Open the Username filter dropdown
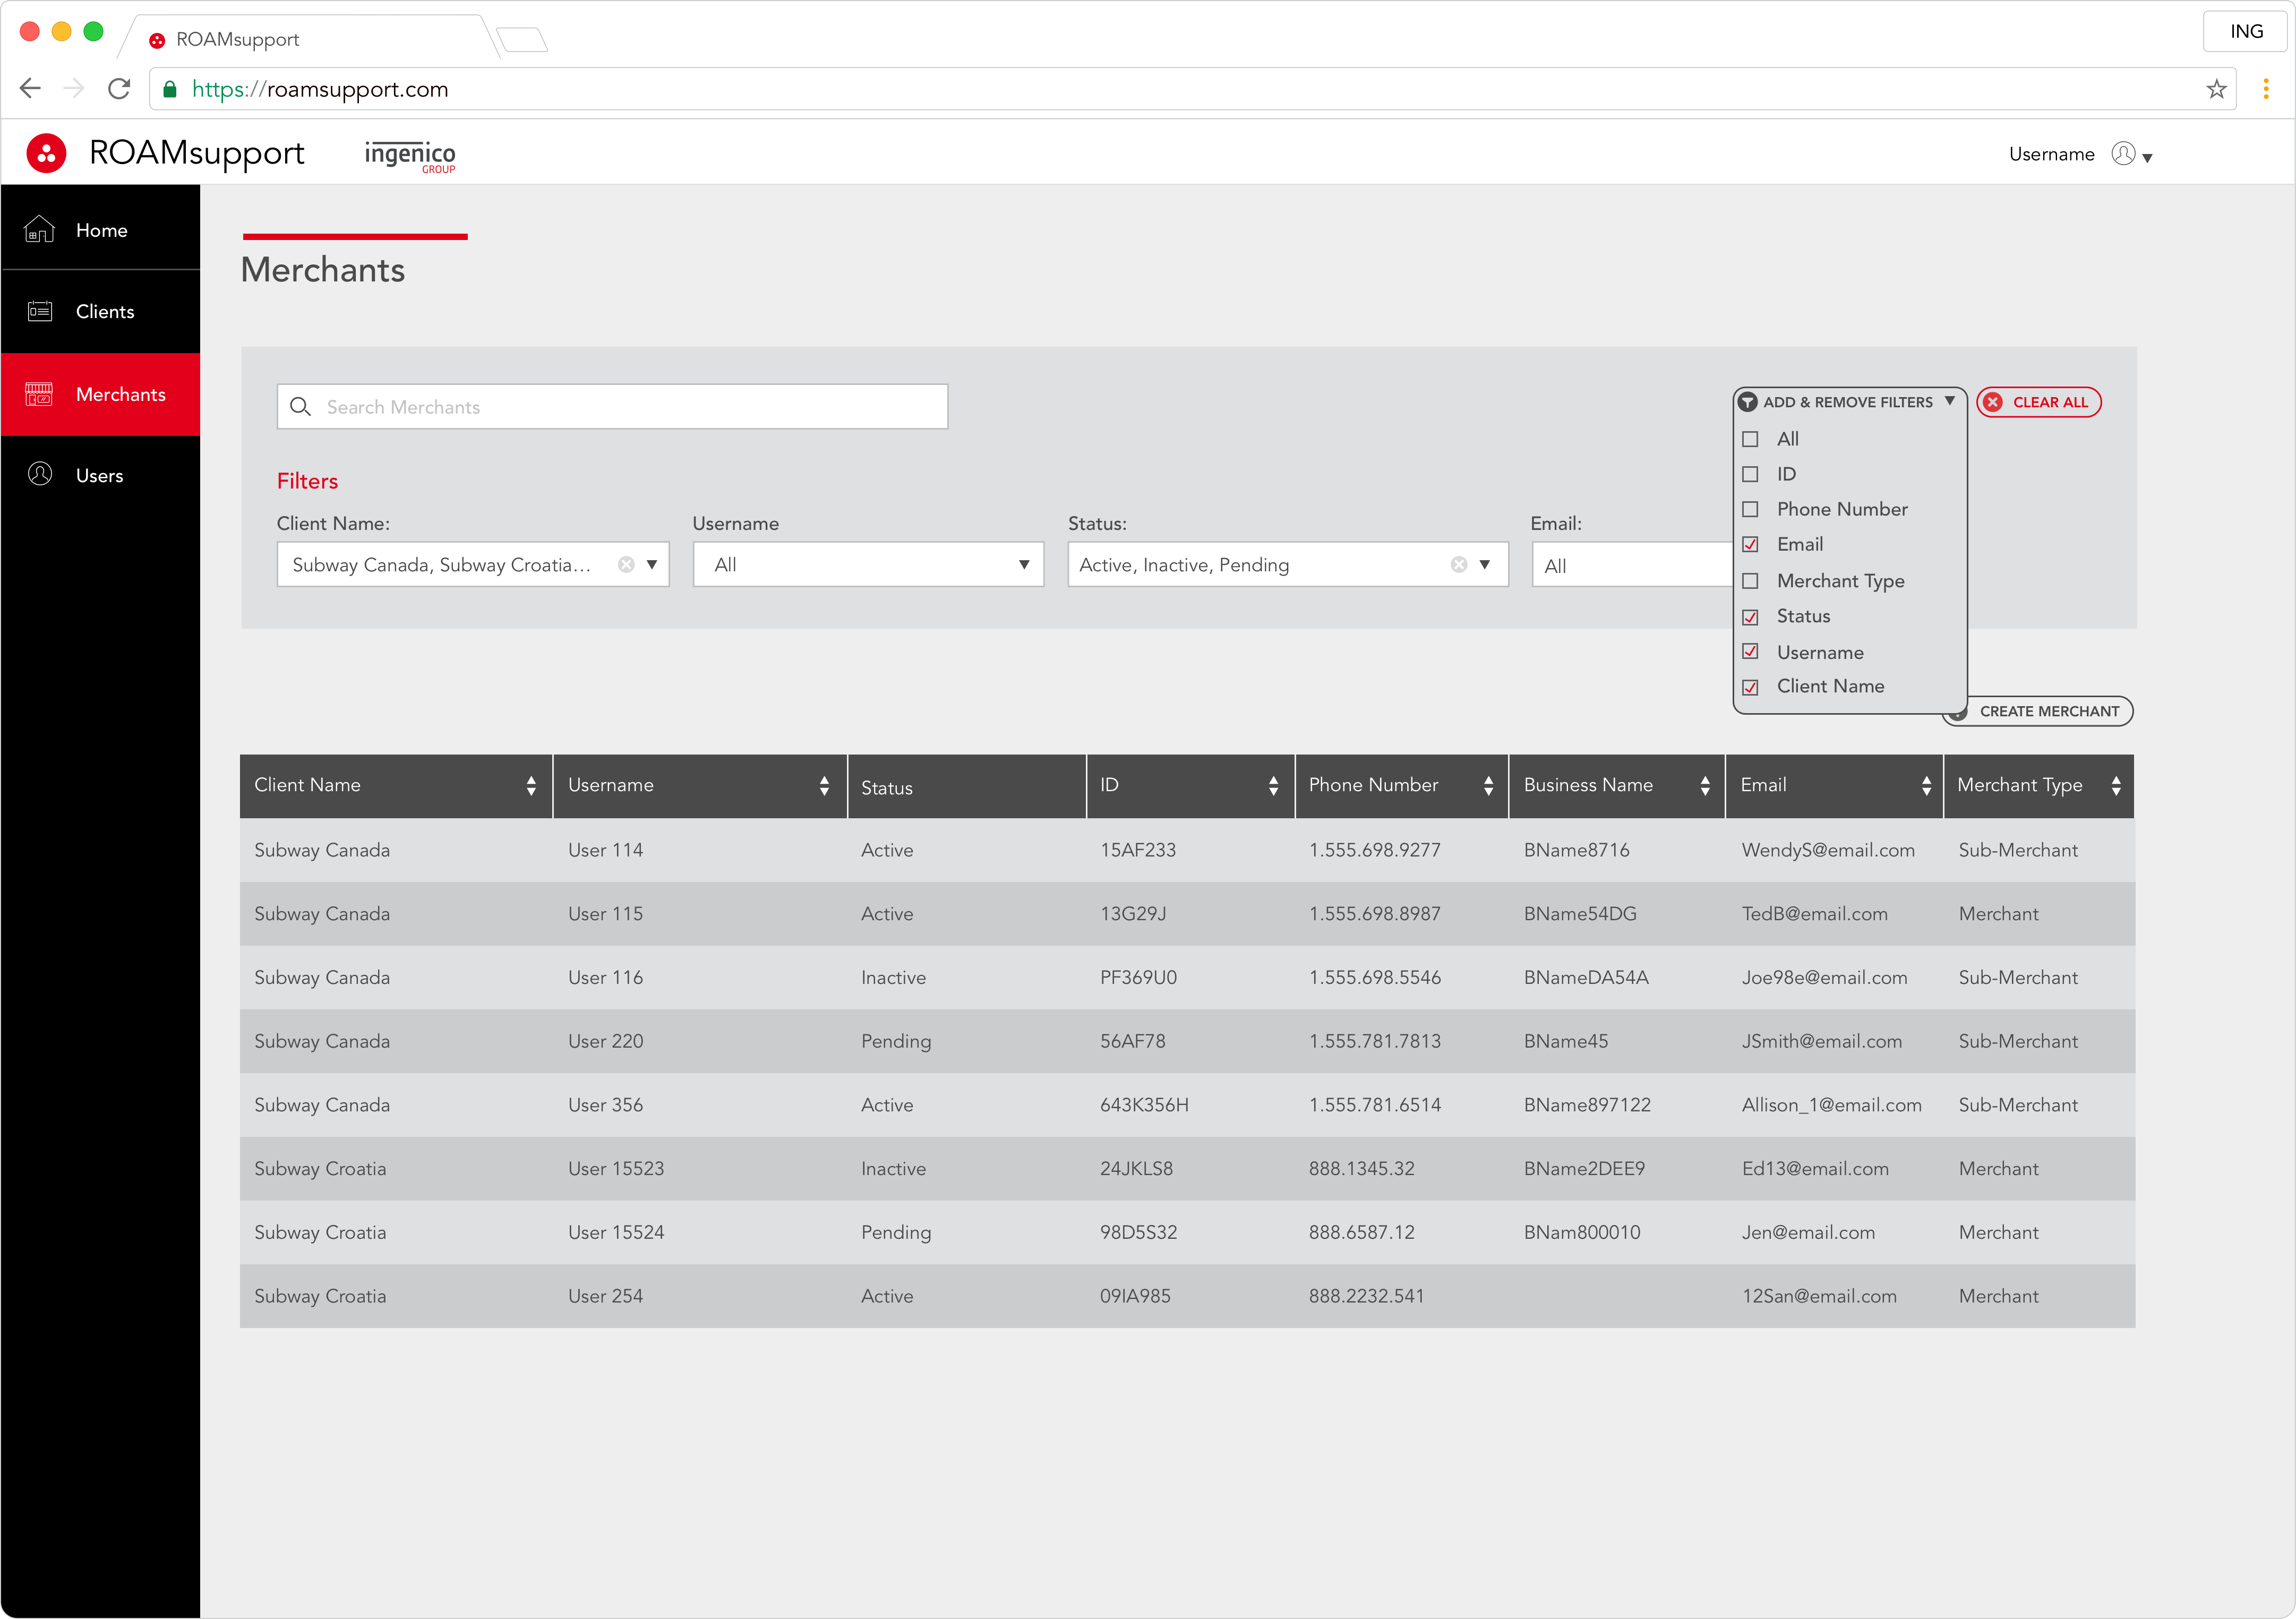The width and height of the screenshot is (2296, 1619). point(868,565)
